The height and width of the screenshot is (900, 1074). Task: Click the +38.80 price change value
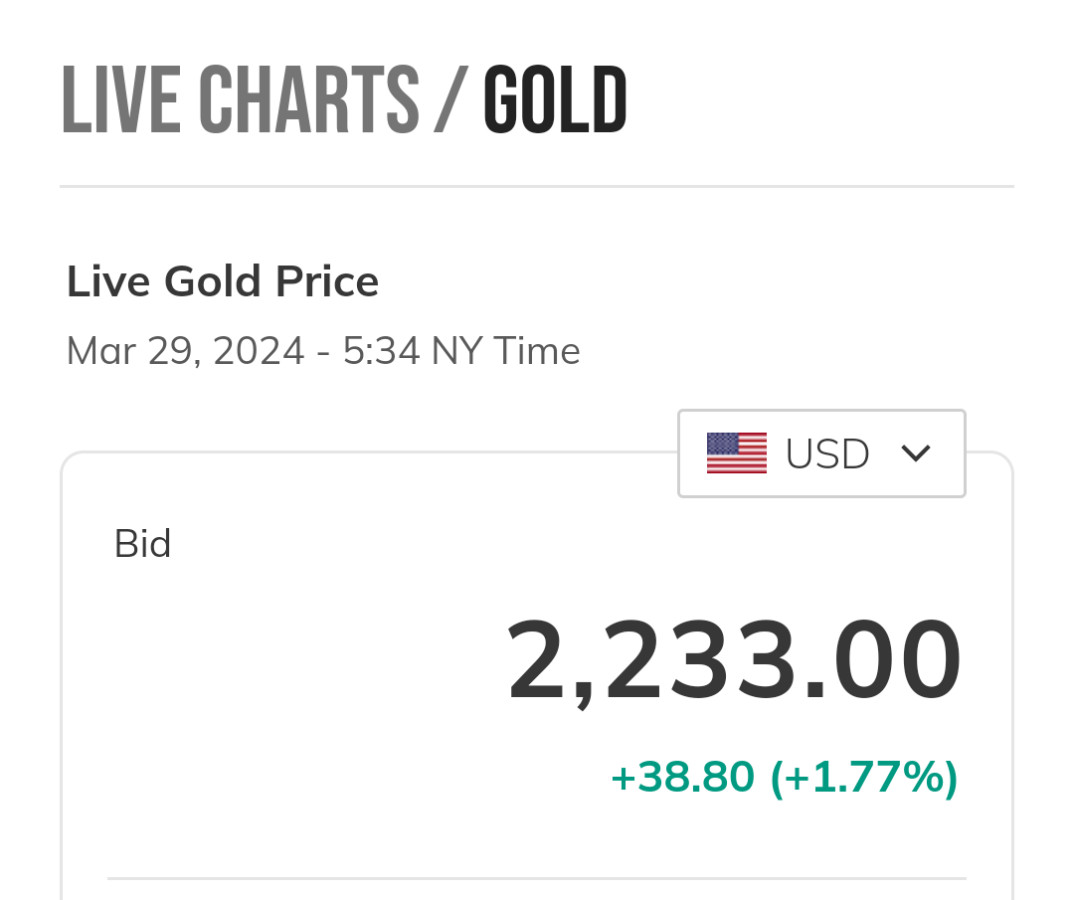[682, 777]
